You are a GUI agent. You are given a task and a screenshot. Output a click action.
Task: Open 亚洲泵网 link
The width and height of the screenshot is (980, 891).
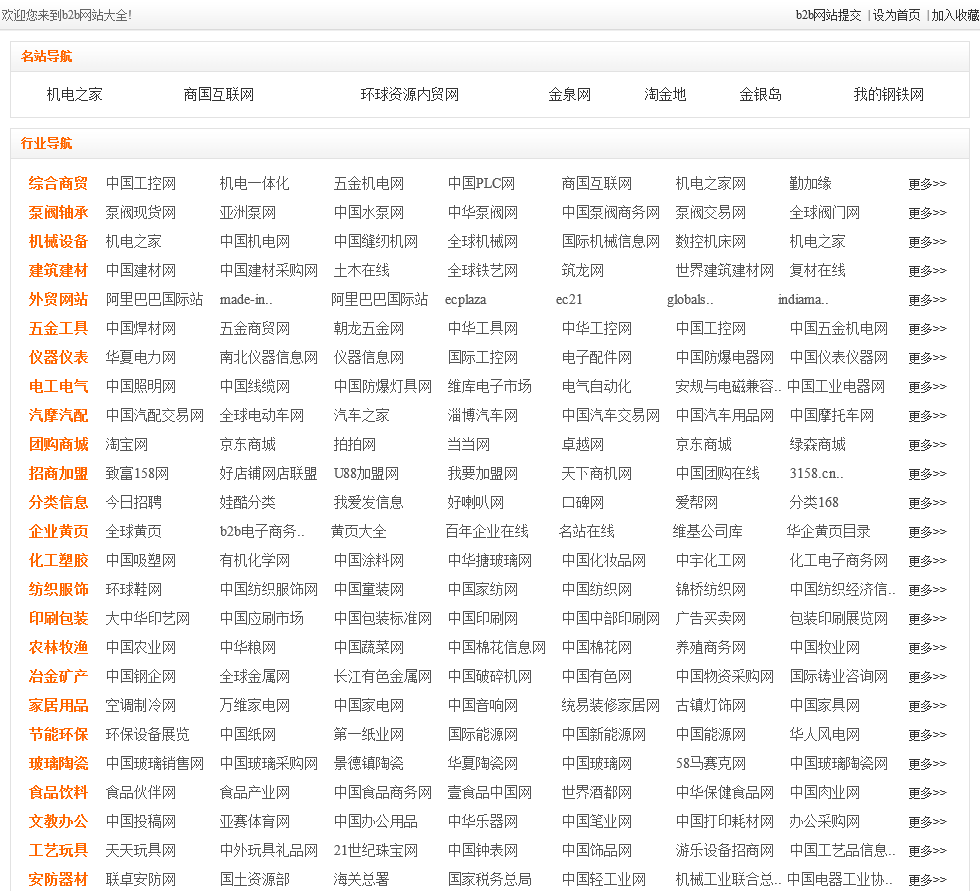tap(248, 212)
